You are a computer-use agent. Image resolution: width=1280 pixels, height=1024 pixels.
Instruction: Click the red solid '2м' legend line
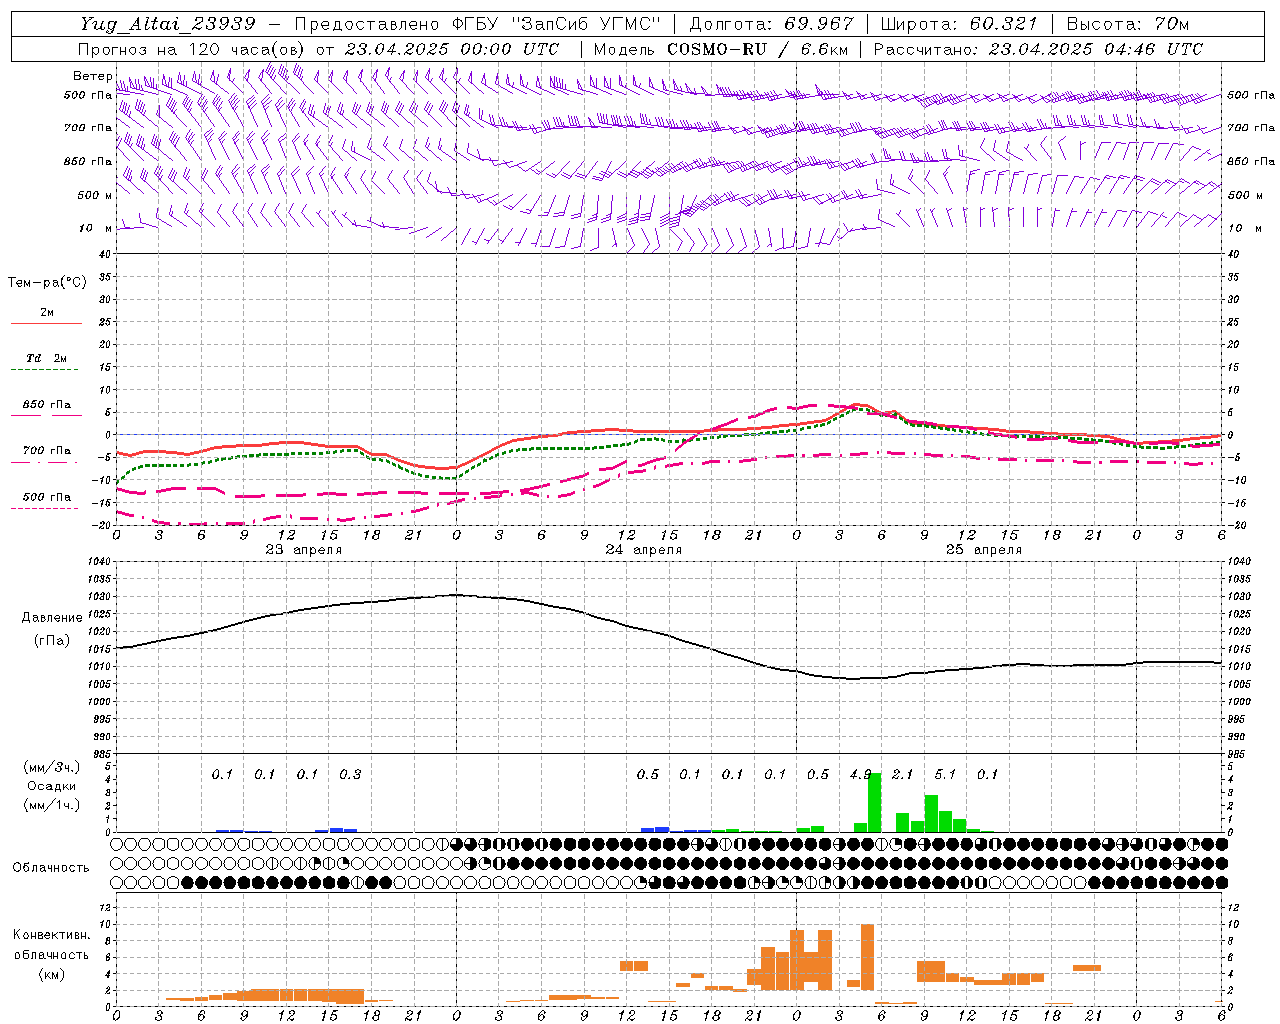pos(46,324)
